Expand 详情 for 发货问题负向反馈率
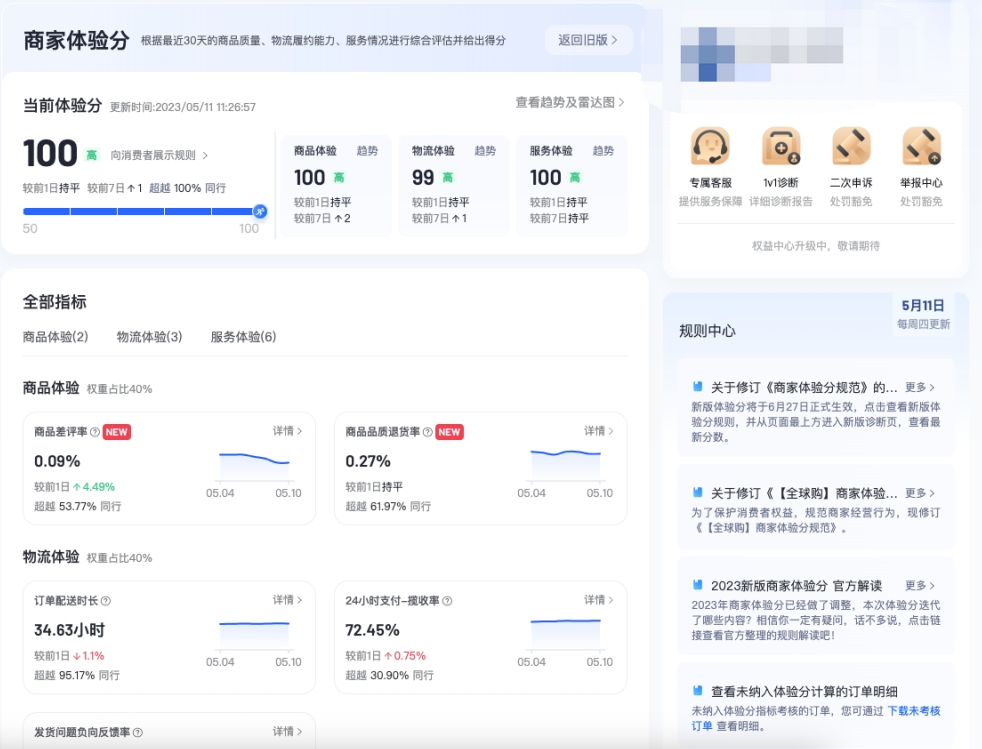982x749 pixels. pyautogui.click(x=287, y=731)
